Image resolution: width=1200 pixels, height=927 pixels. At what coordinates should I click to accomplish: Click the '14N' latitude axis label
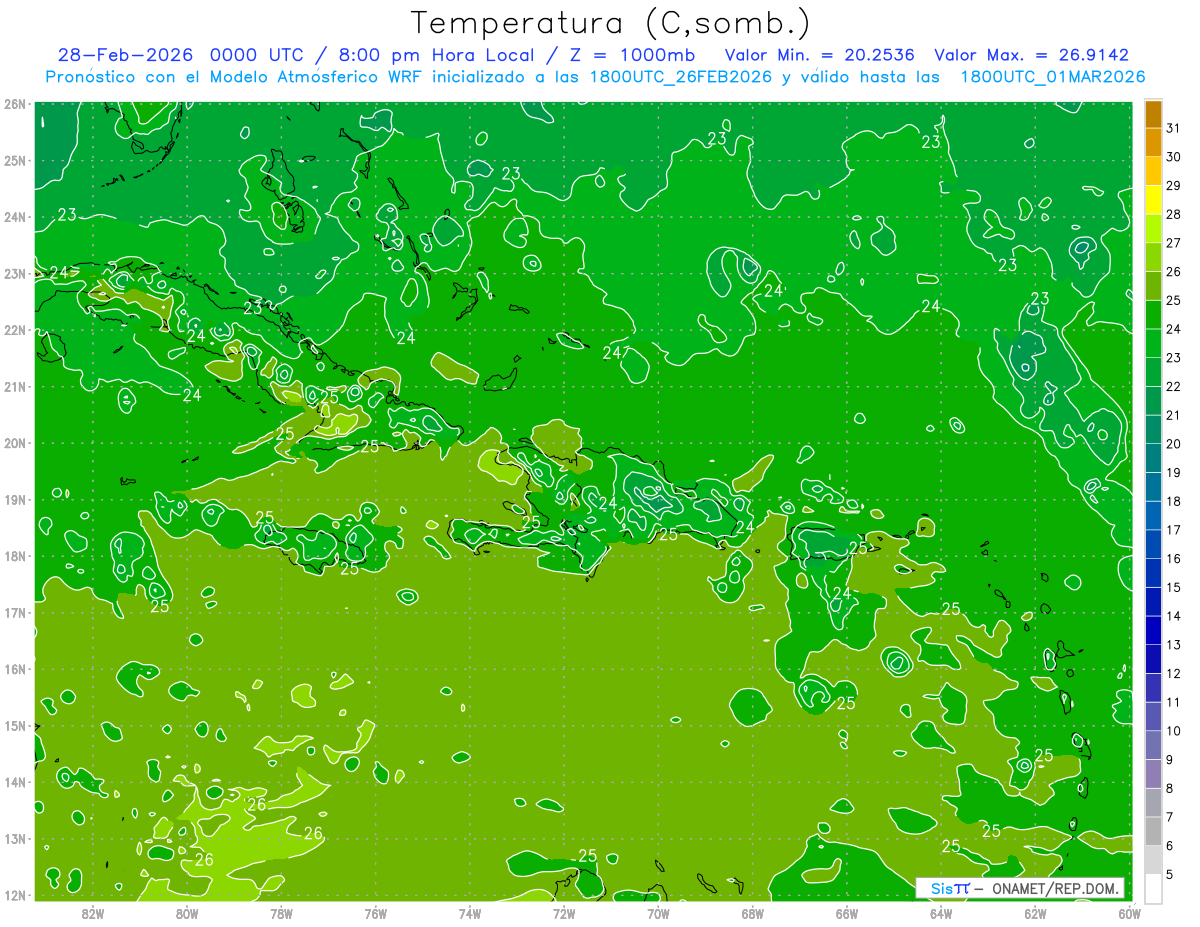click(15, 782)
